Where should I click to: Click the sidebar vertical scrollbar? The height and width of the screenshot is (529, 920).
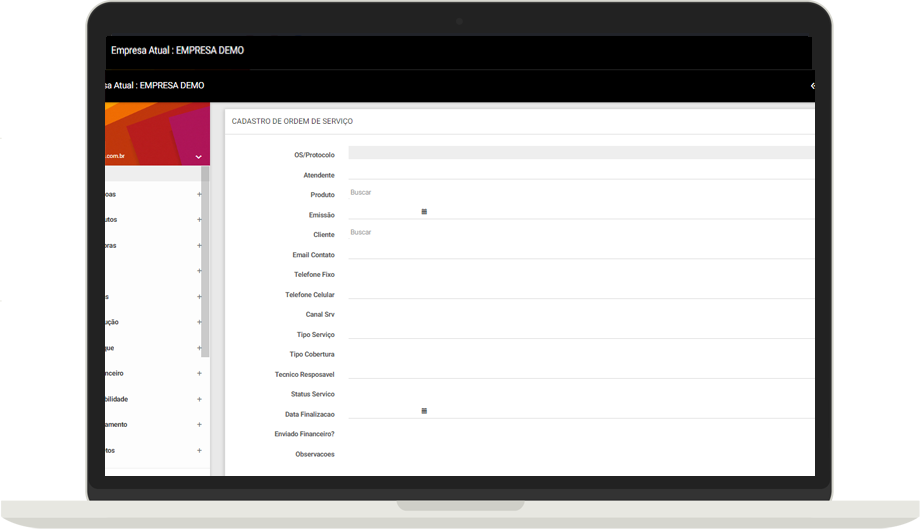click(x=205, y=262)
